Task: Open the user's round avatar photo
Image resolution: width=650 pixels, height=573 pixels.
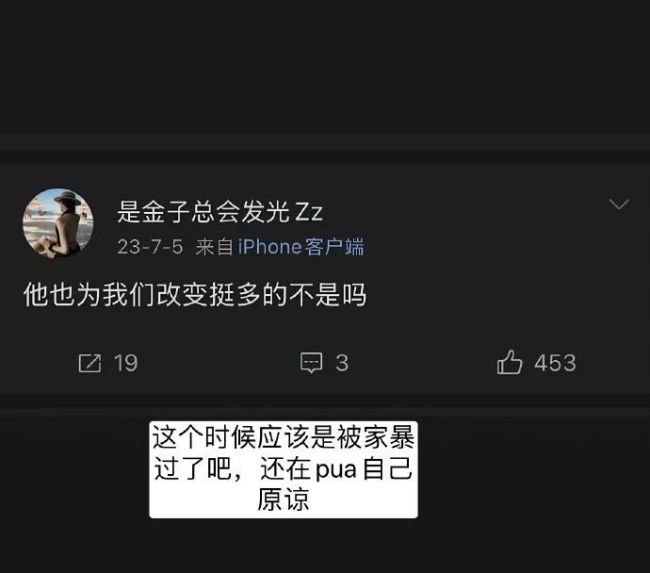Action: coord(58,223)
